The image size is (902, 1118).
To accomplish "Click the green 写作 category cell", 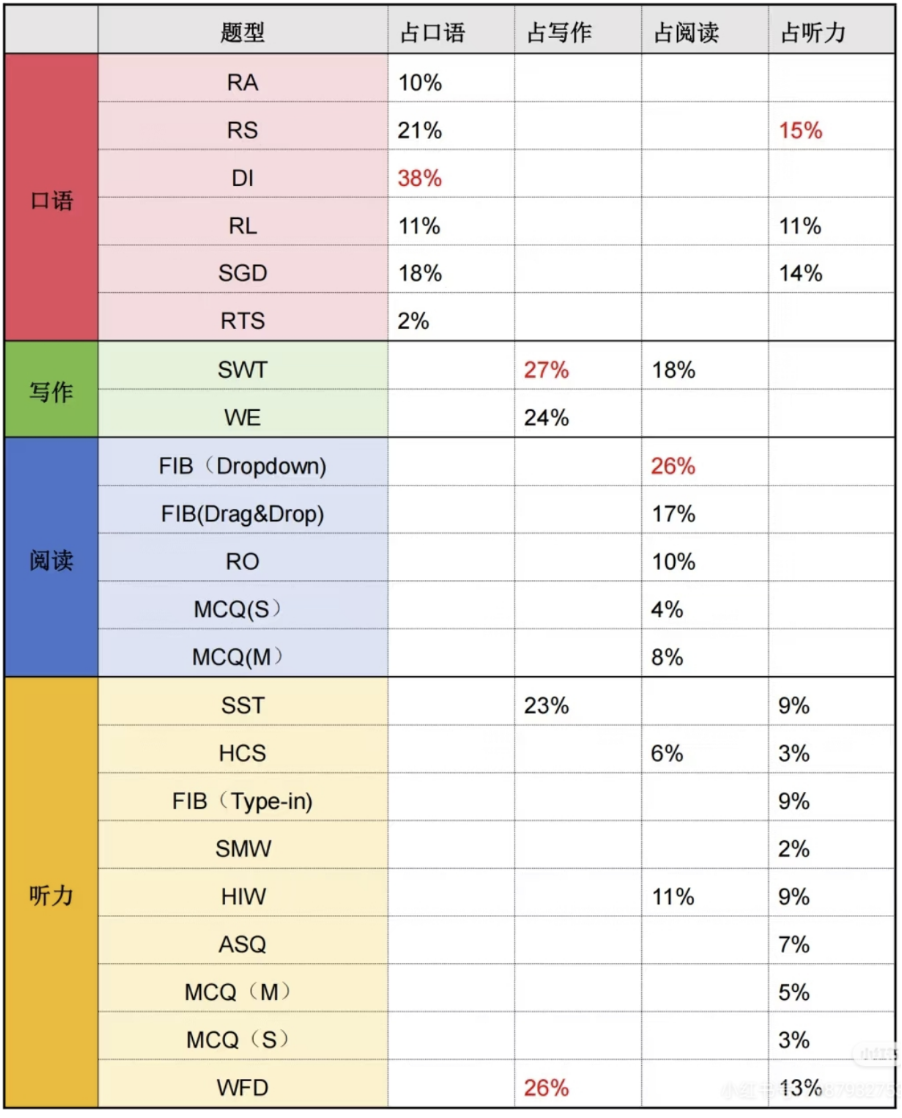I will pos(51,392).
